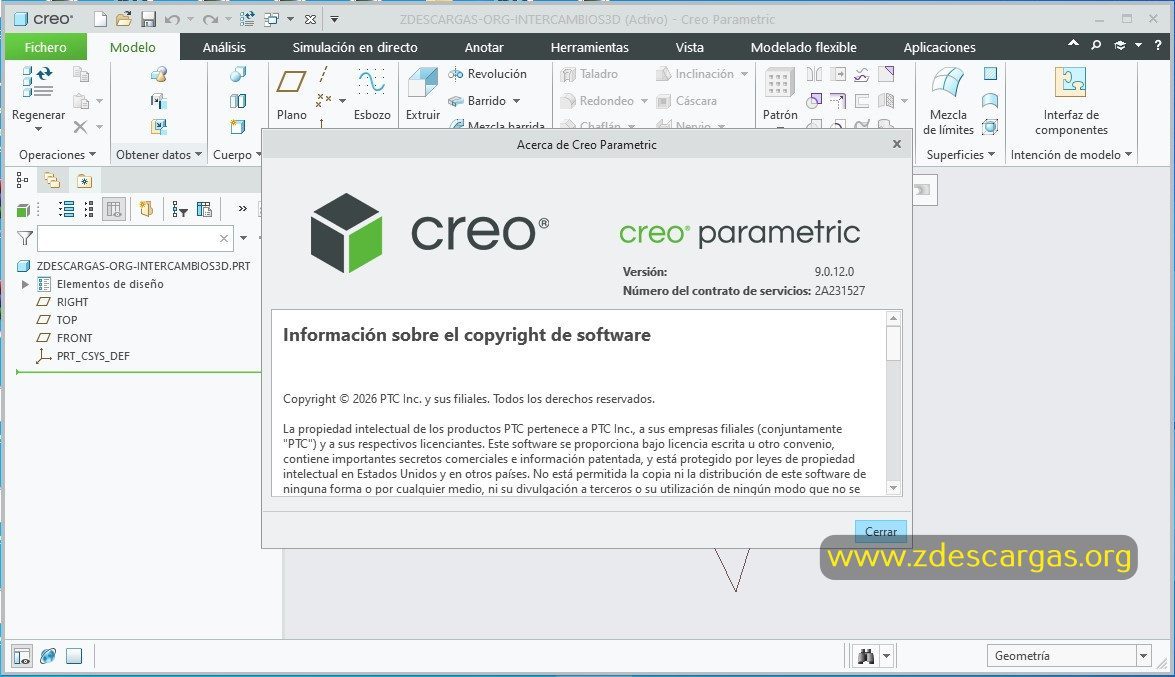Switch to the Análisis tab

tap(224, 47)
